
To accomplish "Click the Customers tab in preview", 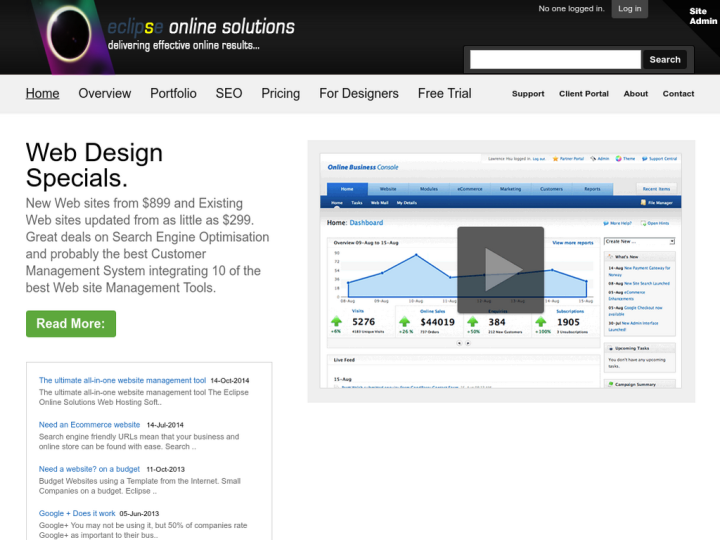I will 551,189.
